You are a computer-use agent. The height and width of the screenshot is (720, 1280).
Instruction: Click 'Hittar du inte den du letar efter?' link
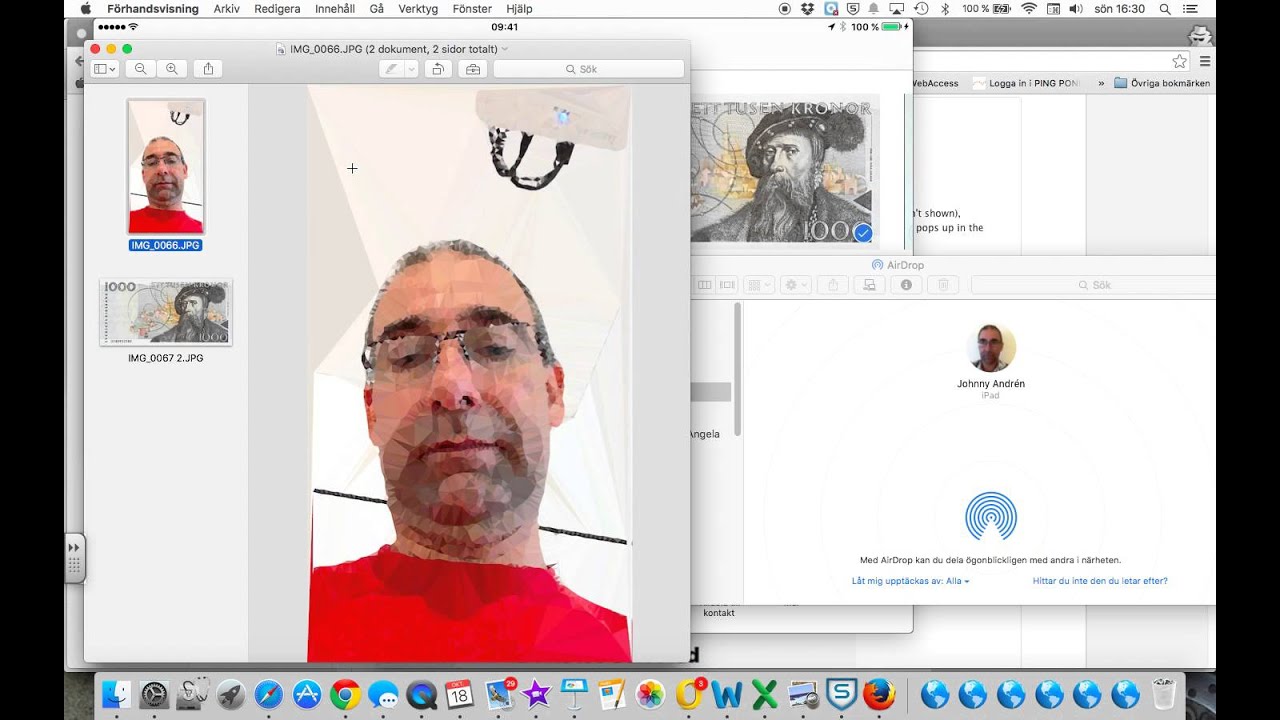pos(1100,581)
